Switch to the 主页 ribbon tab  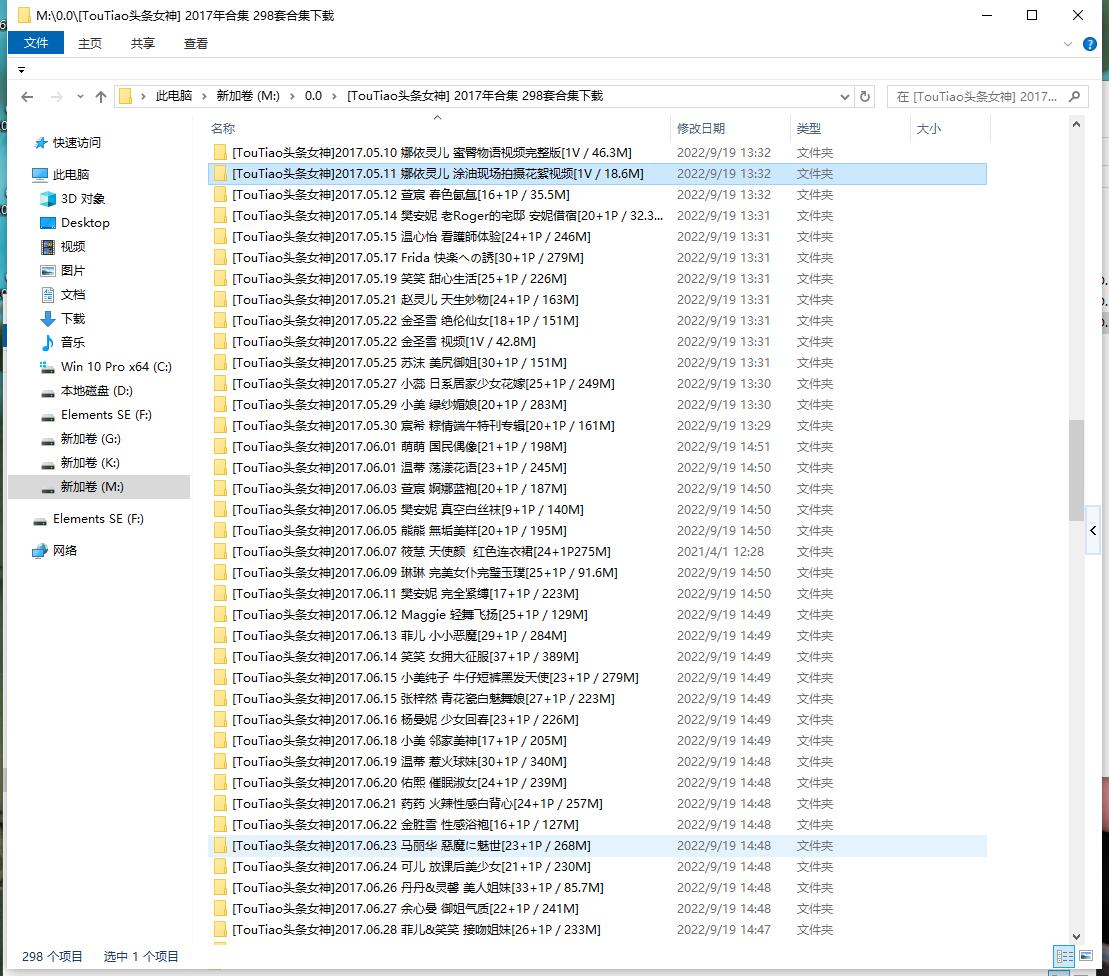[90, 44]
